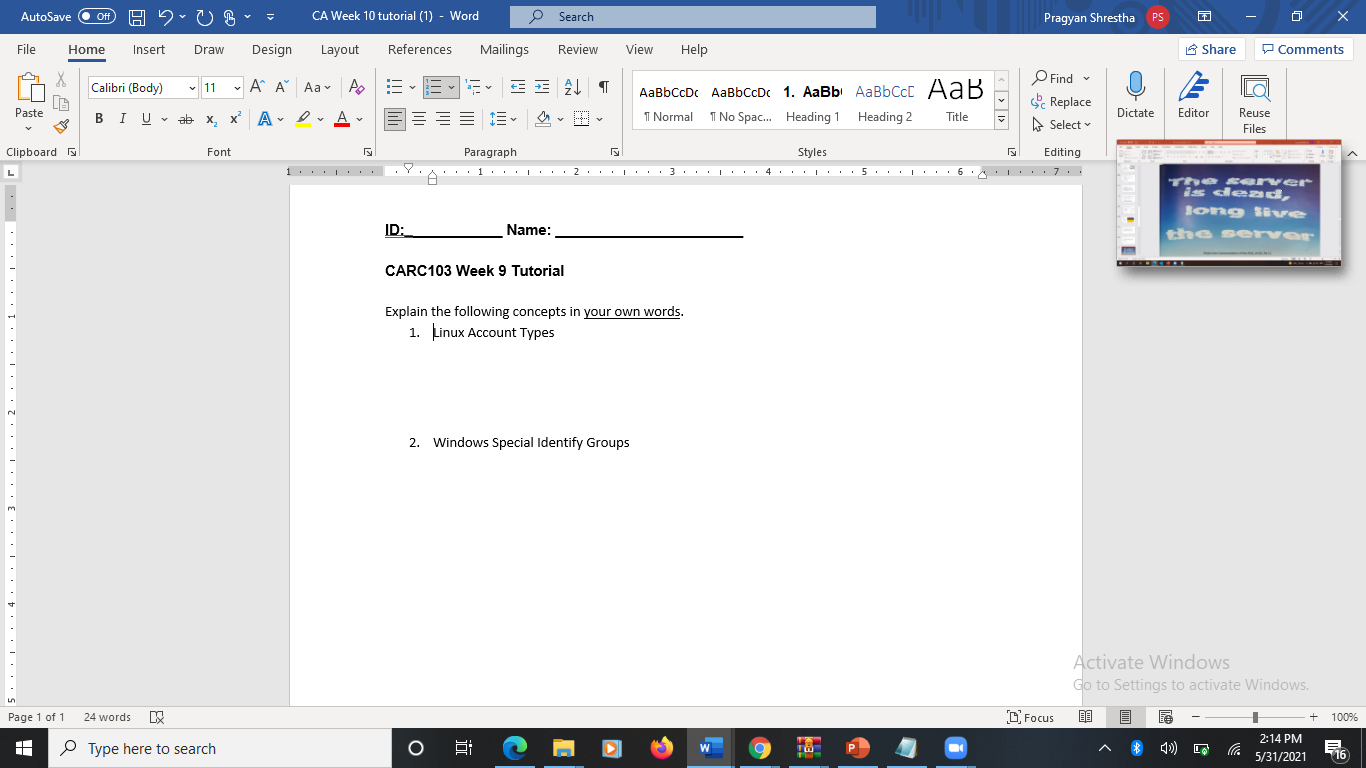Apply yellow text highlight color

click(x=303, y=119)
